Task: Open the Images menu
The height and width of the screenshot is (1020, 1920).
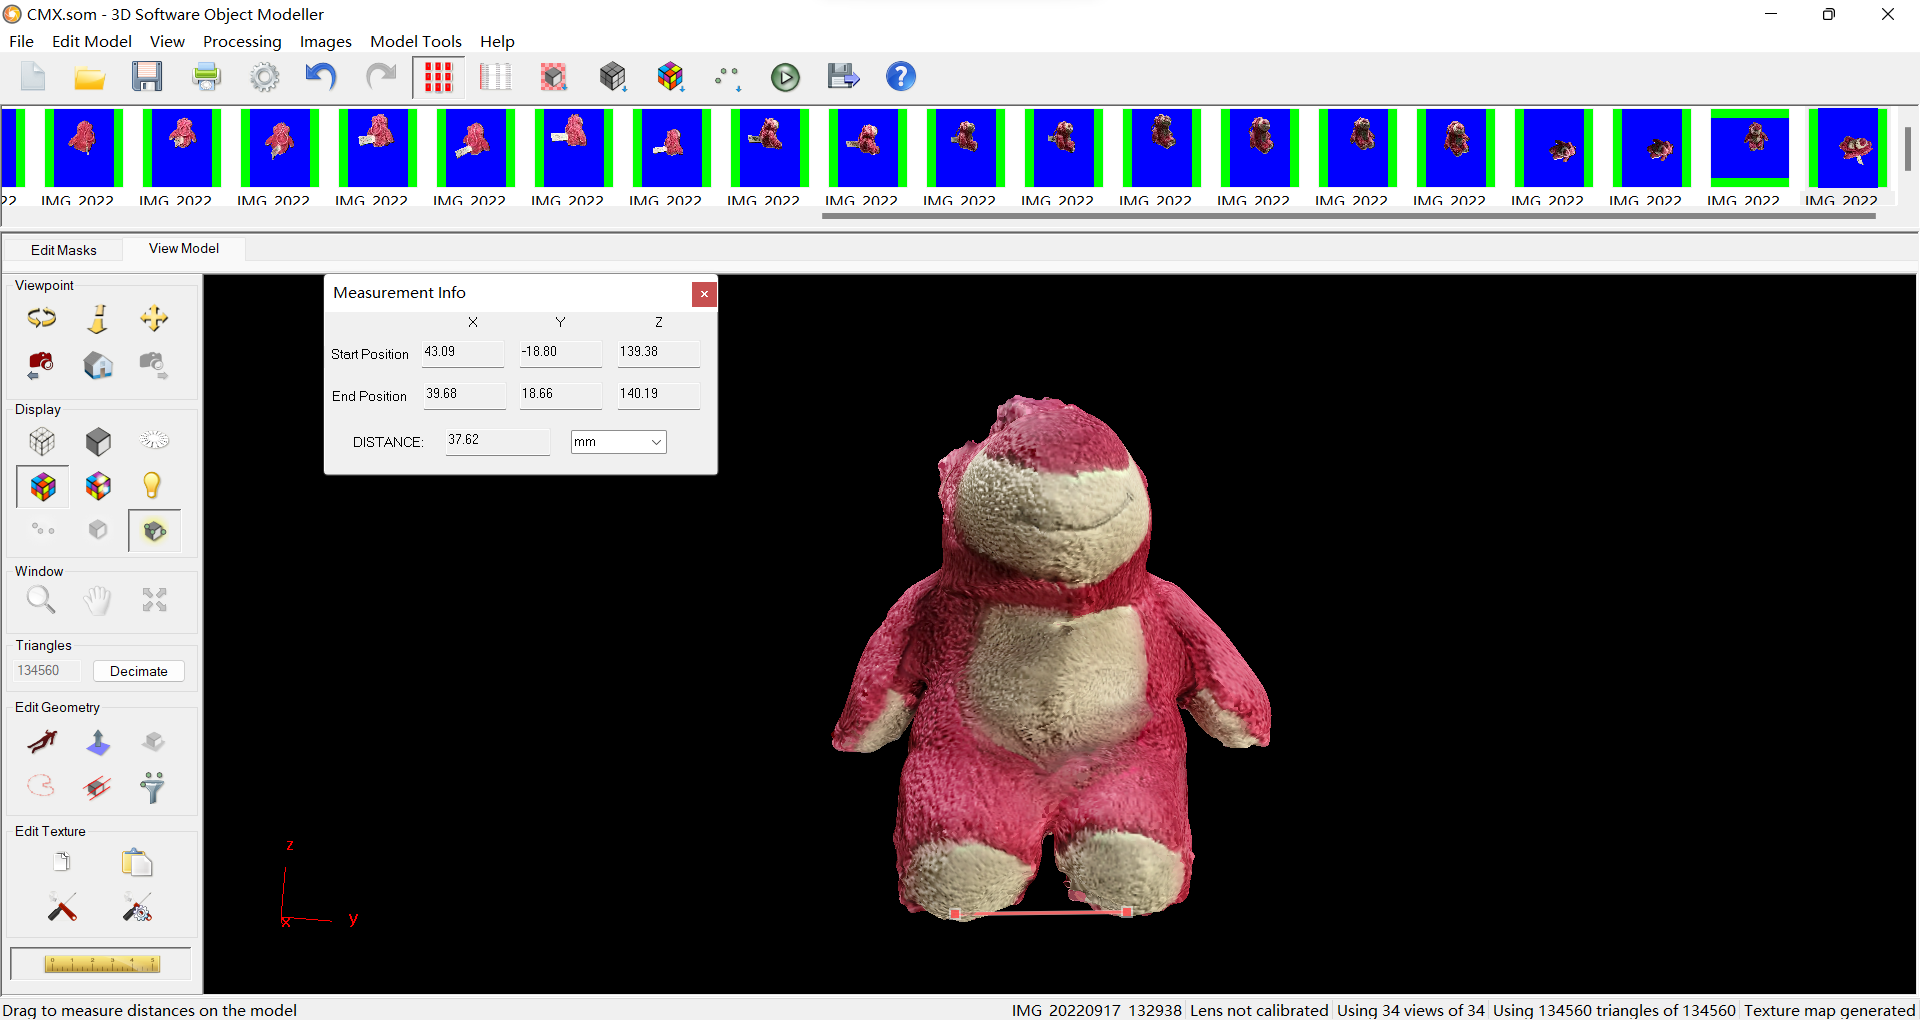Action: [326, 41]
